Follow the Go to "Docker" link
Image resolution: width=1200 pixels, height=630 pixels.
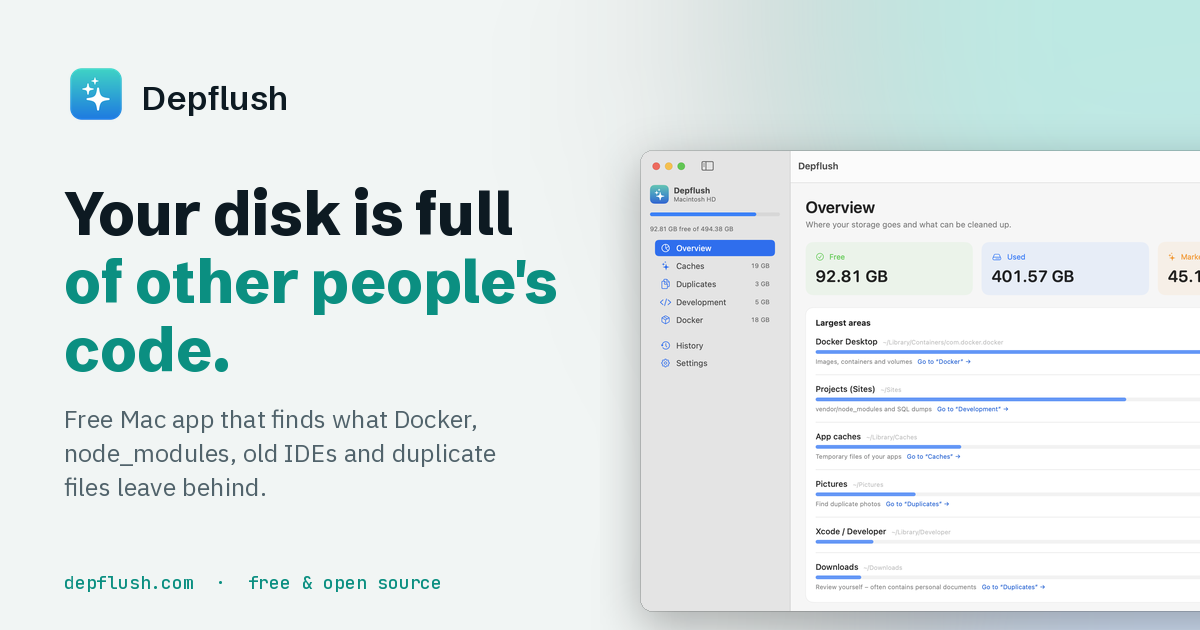[x=944, y=361]
